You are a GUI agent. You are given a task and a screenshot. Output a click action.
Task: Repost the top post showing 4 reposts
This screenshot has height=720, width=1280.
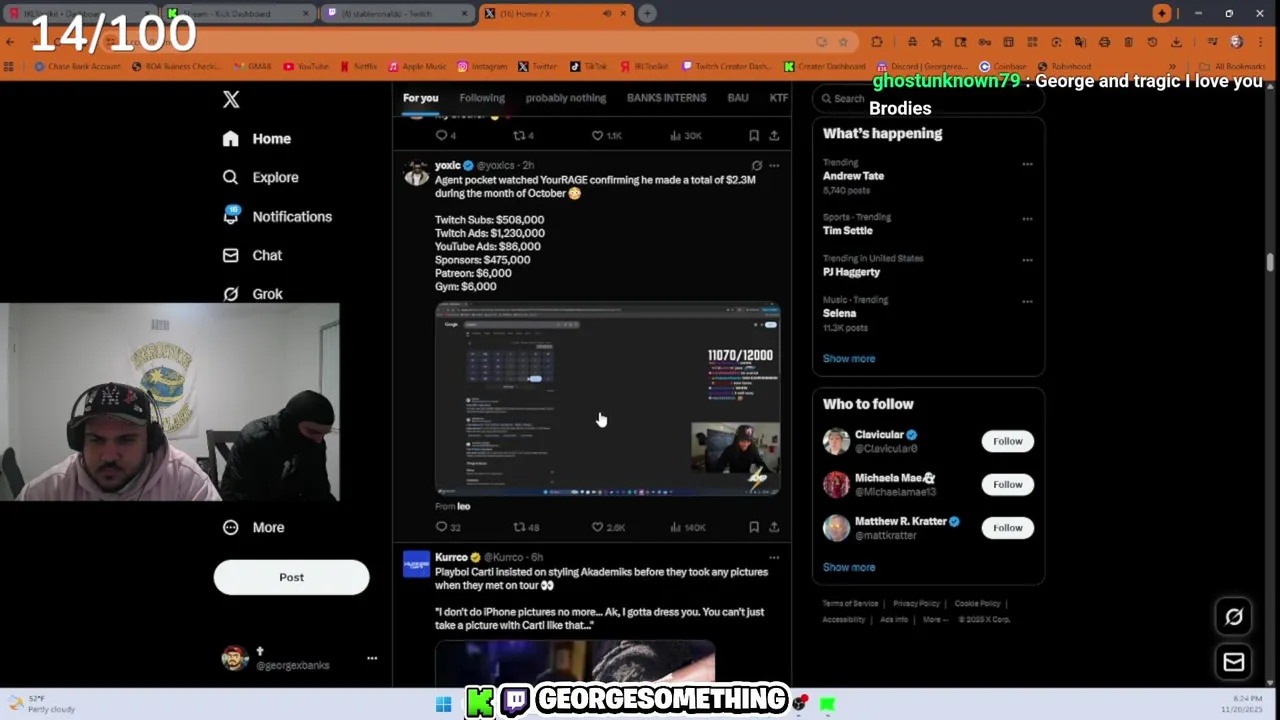tap(524, 135)
